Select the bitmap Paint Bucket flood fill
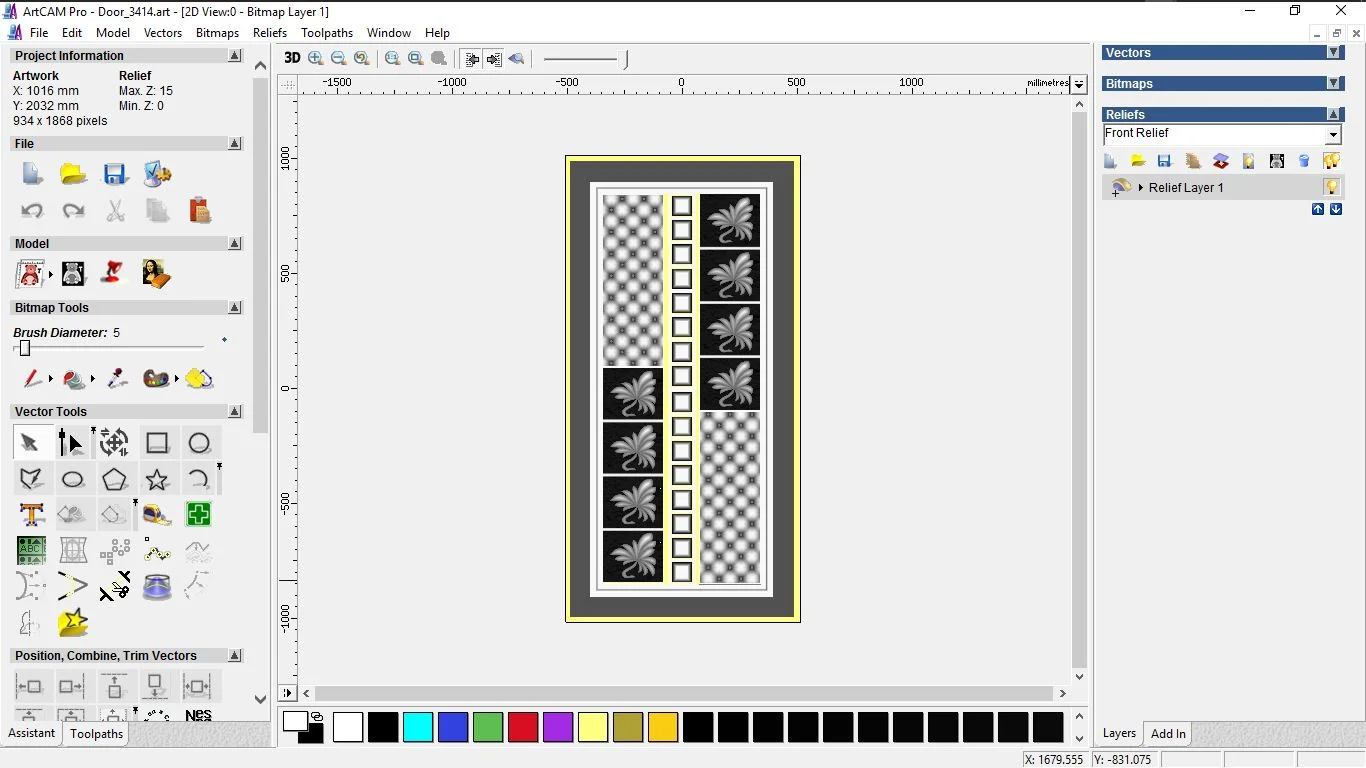The height and width of the screenshot is (768, 1366). click(x=199, y=379)
